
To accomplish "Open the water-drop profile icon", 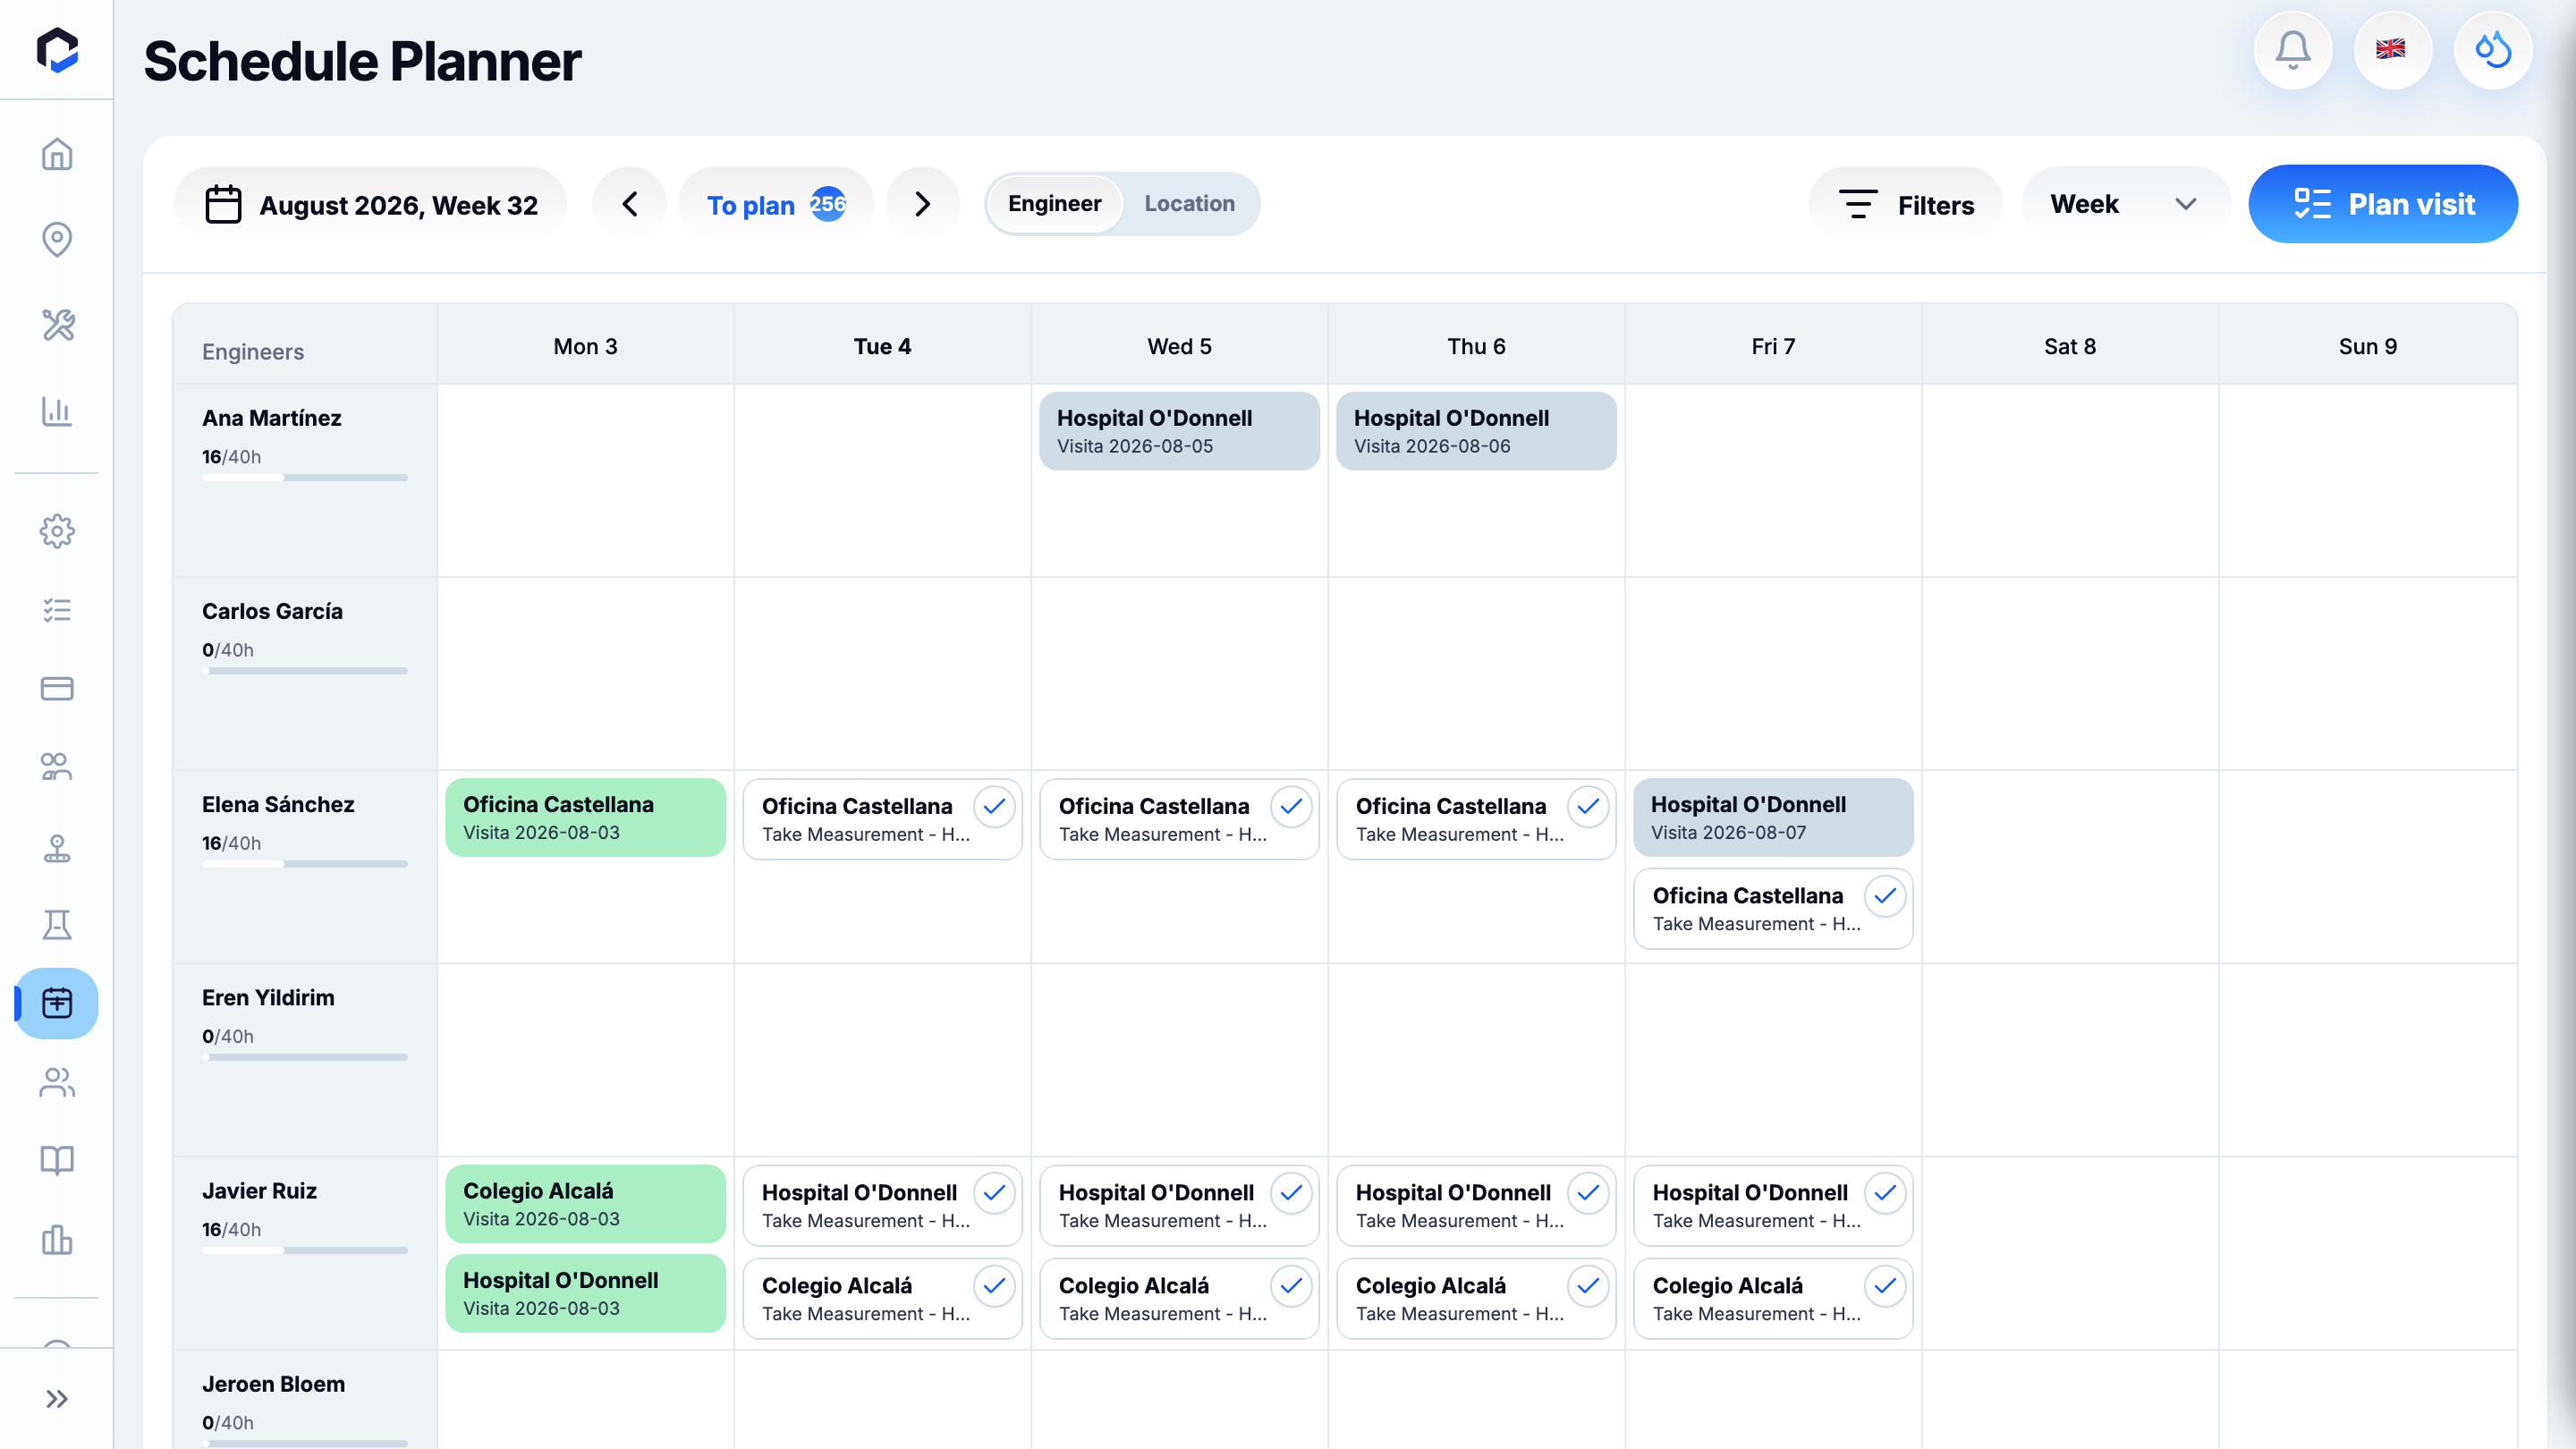I will coord(2493,49).
